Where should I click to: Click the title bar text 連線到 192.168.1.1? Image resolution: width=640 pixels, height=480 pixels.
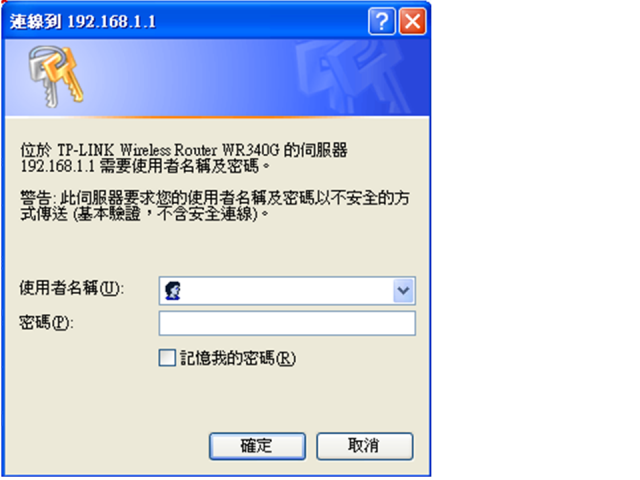coord(83,21)
